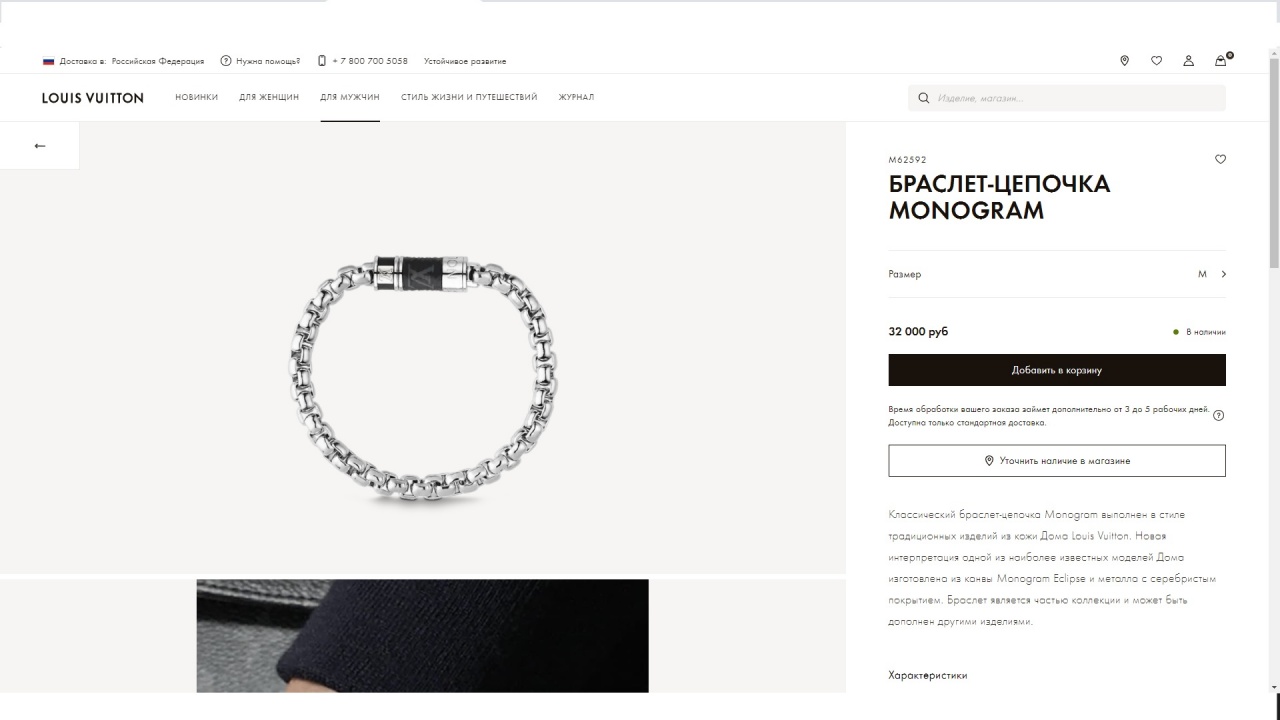
Task: Open the account profile icon
Action: 1188,61
